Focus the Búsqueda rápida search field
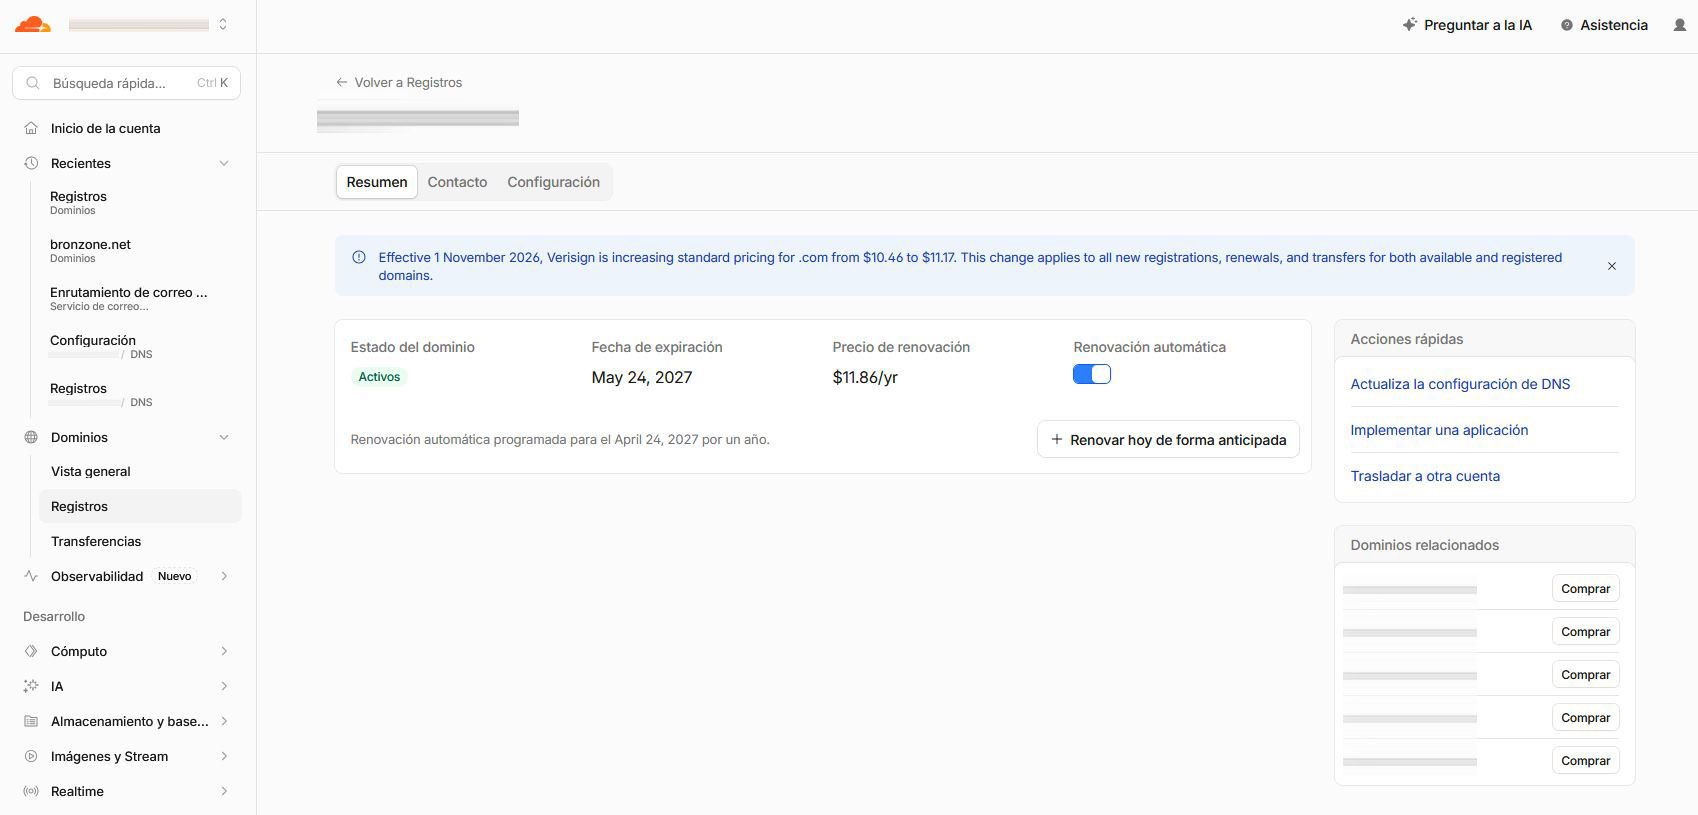The width and height of the screenshot is (1698, 815). tap(126, 83)
